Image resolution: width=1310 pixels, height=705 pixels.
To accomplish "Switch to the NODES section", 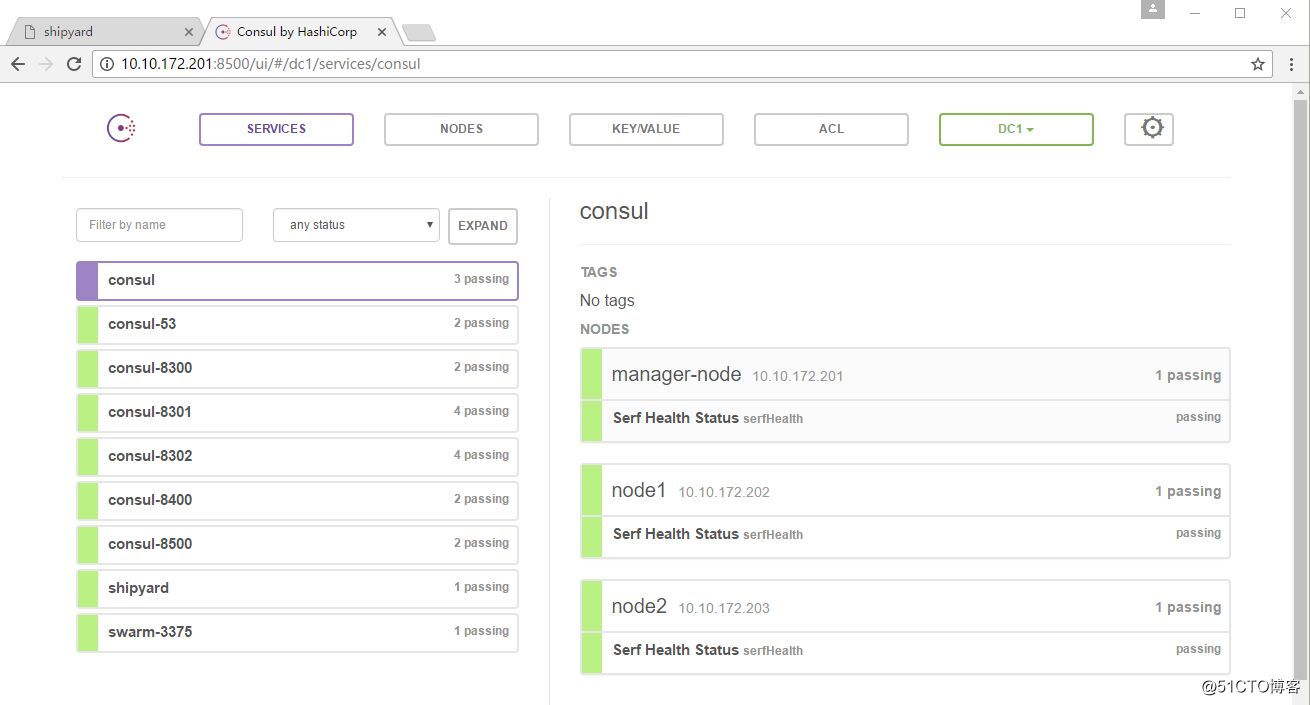I will [x=461, y=129].
